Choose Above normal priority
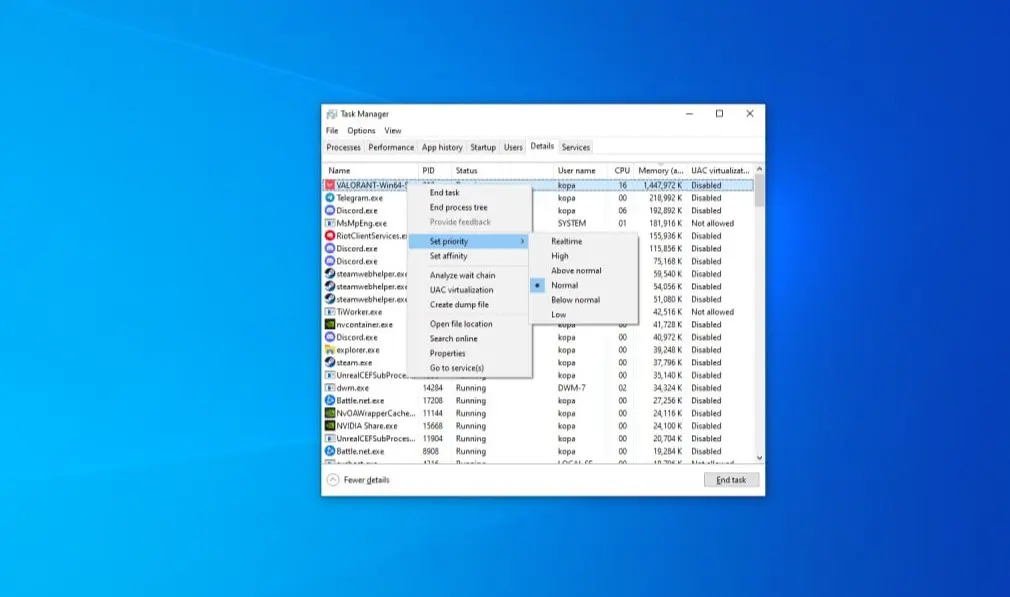1010x597 pixels. [x=576, y=270]
